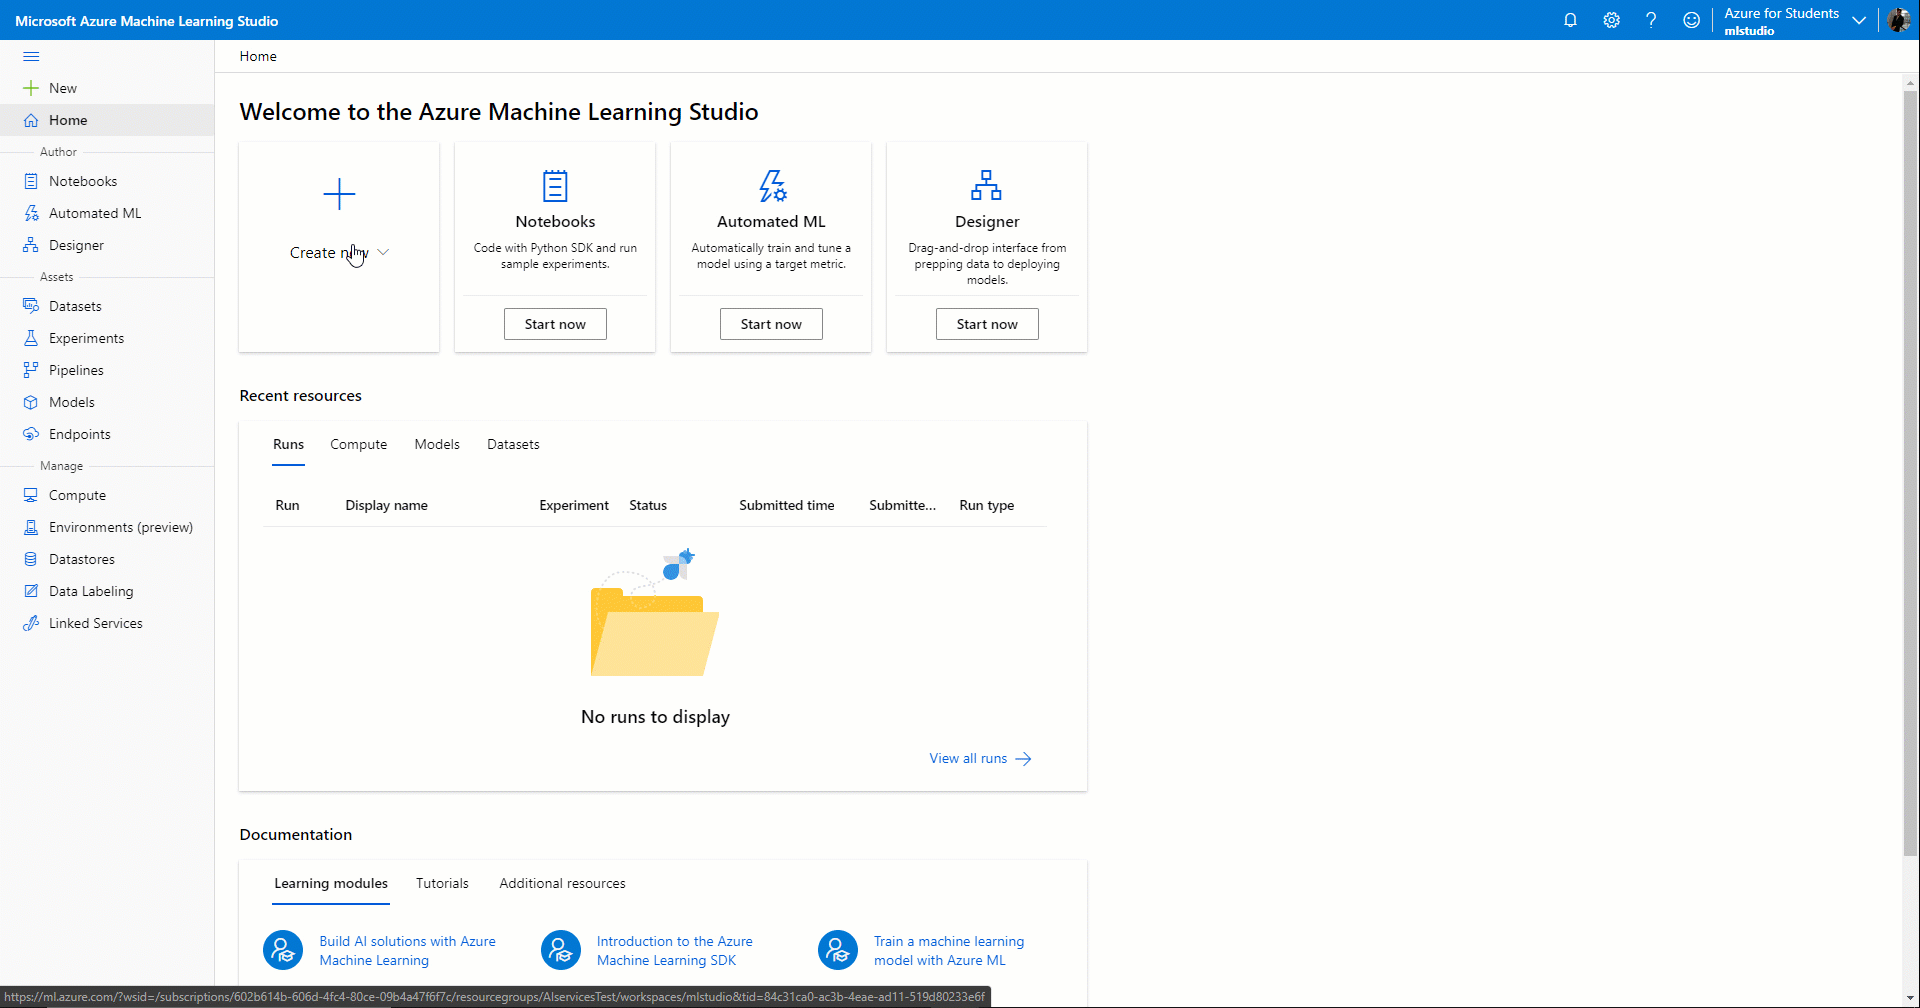Open the notifications bell icon
The image size is (1920, 1008).
pyautogui.click(x=1570, y=20)
